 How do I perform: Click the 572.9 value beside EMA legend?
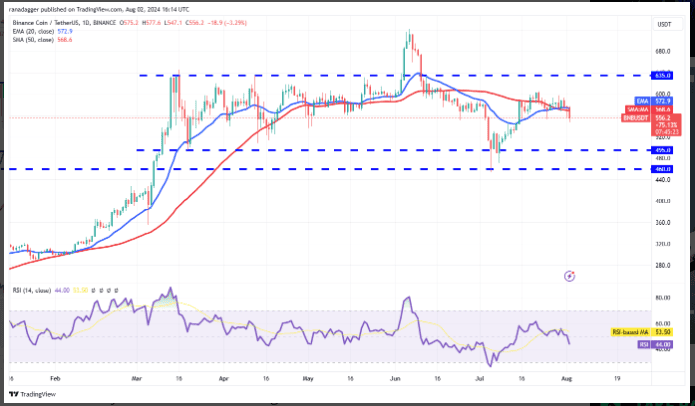65,31
